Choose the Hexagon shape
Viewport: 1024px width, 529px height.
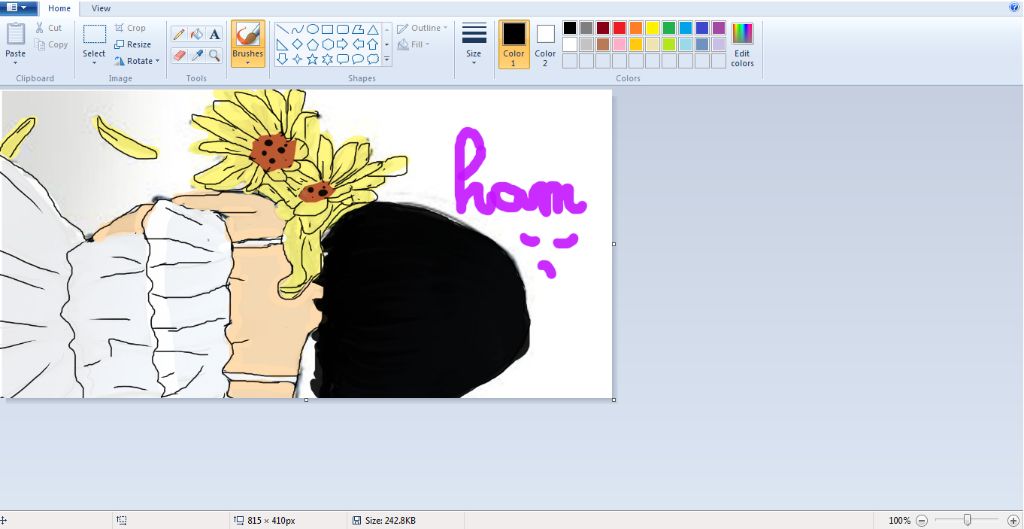point(328,44)
